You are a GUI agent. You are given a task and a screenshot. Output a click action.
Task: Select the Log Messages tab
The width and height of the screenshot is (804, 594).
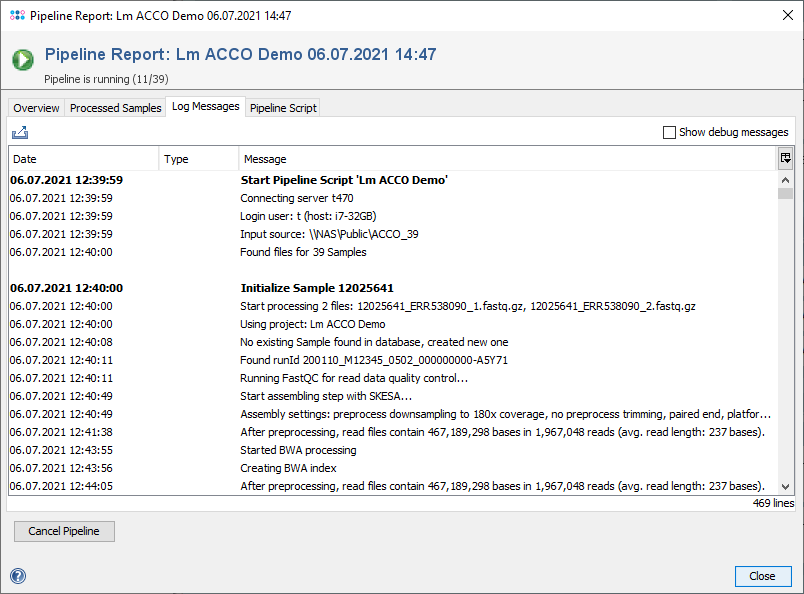(205, 107)
